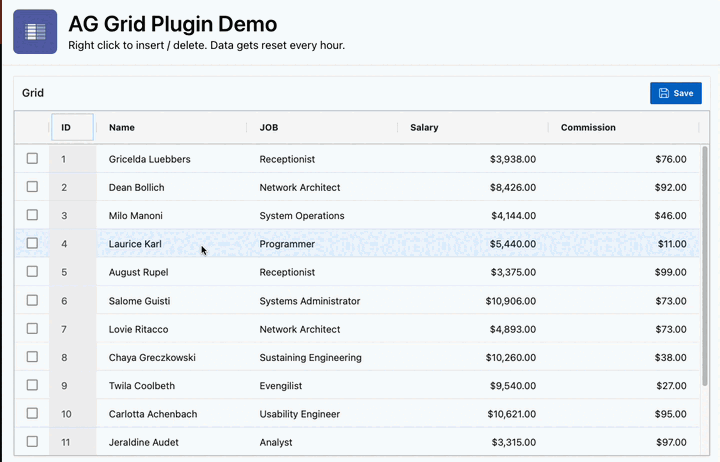Click the $10,906.00 salary cell
The image size is (720, 462).
pos(473,301)
